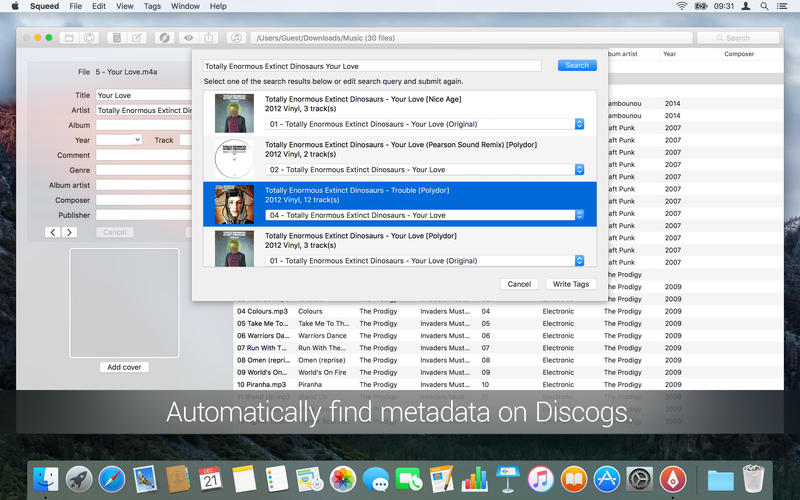800x500 pixels.
Task: Open Launchpad rocket in the Dock
Action: [79, 480]
